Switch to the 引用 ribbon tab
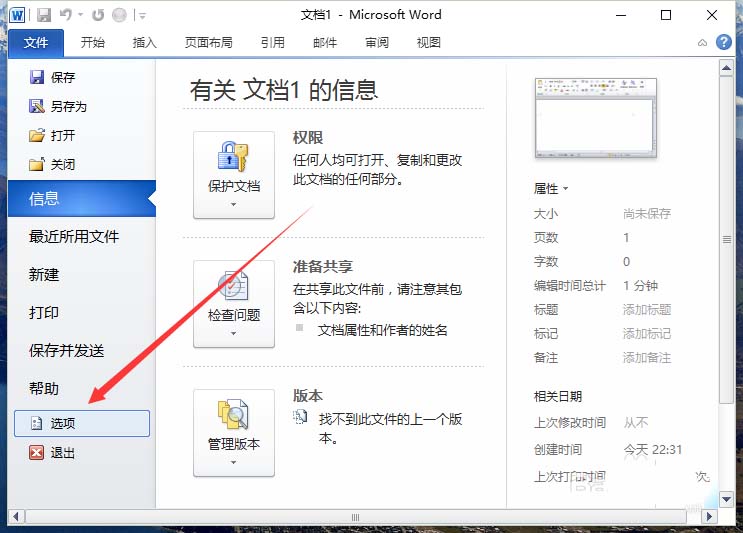 pos(272,43)
